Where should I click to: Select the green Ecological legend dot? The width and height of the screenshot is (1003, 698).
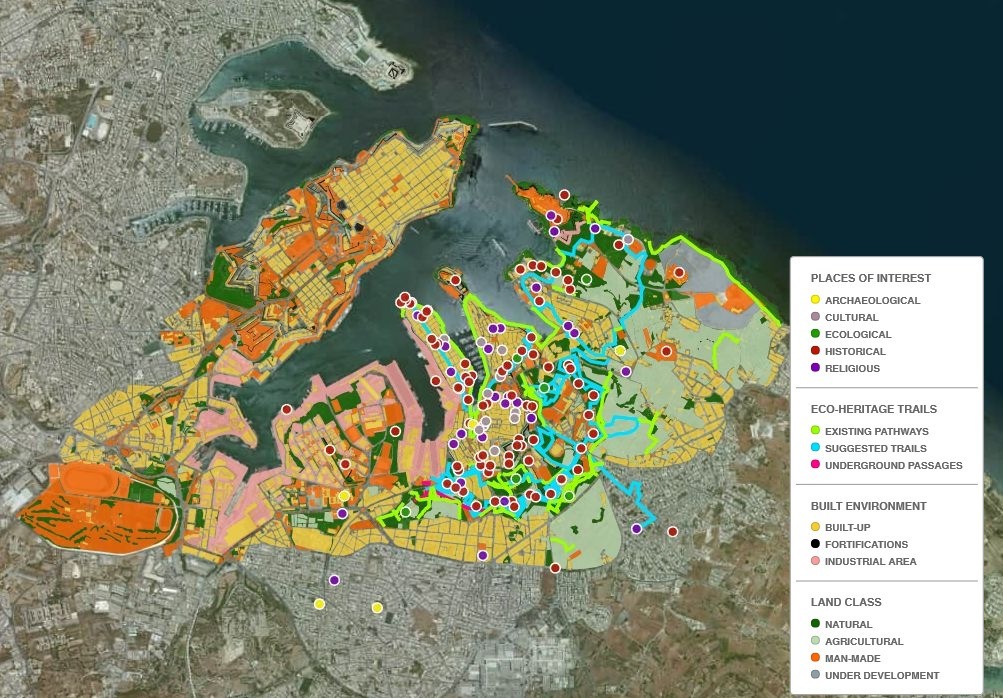click(x=815, y=334)
